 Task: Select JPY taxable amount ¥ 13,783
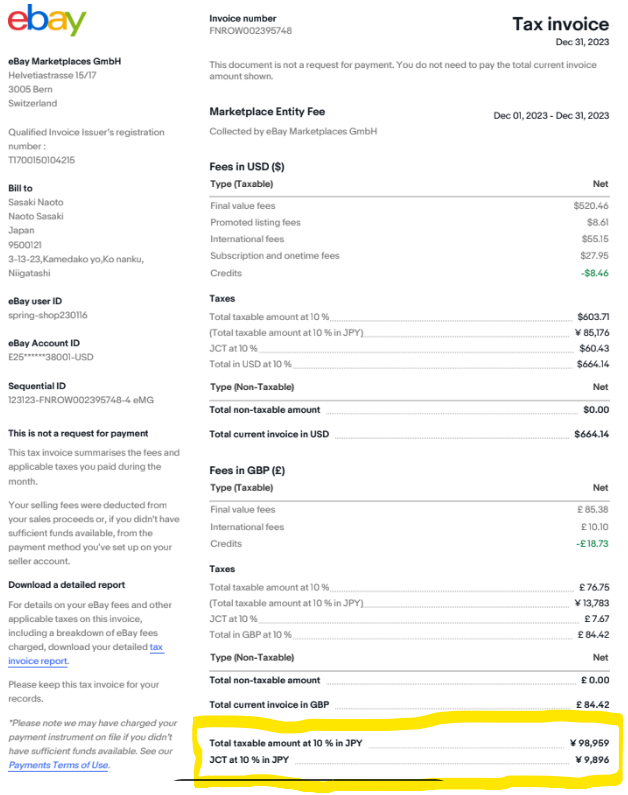coord(592,603)
